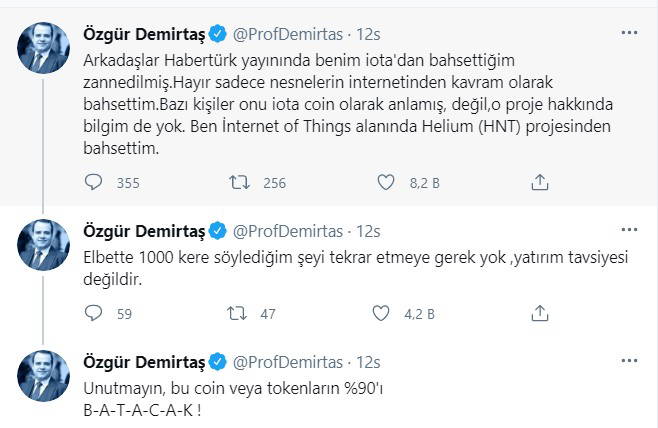Share the 'yatırım tavsiyesi değildir' tweet
The width and height of the screenshot is (658, 428).
coord(539,314)
